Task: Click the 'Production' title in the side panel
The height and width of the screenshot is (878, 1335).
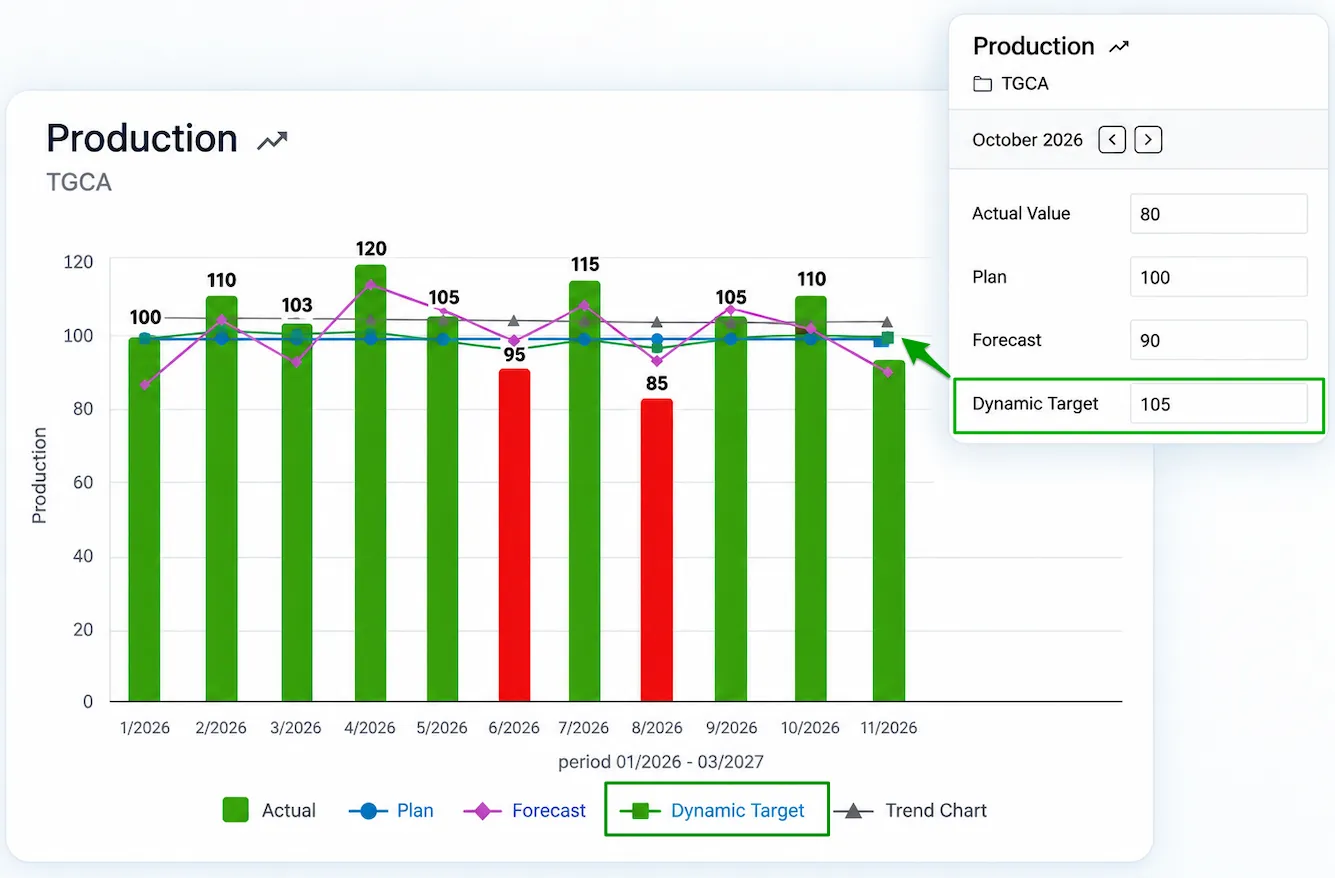Action: pos(1033,47)
